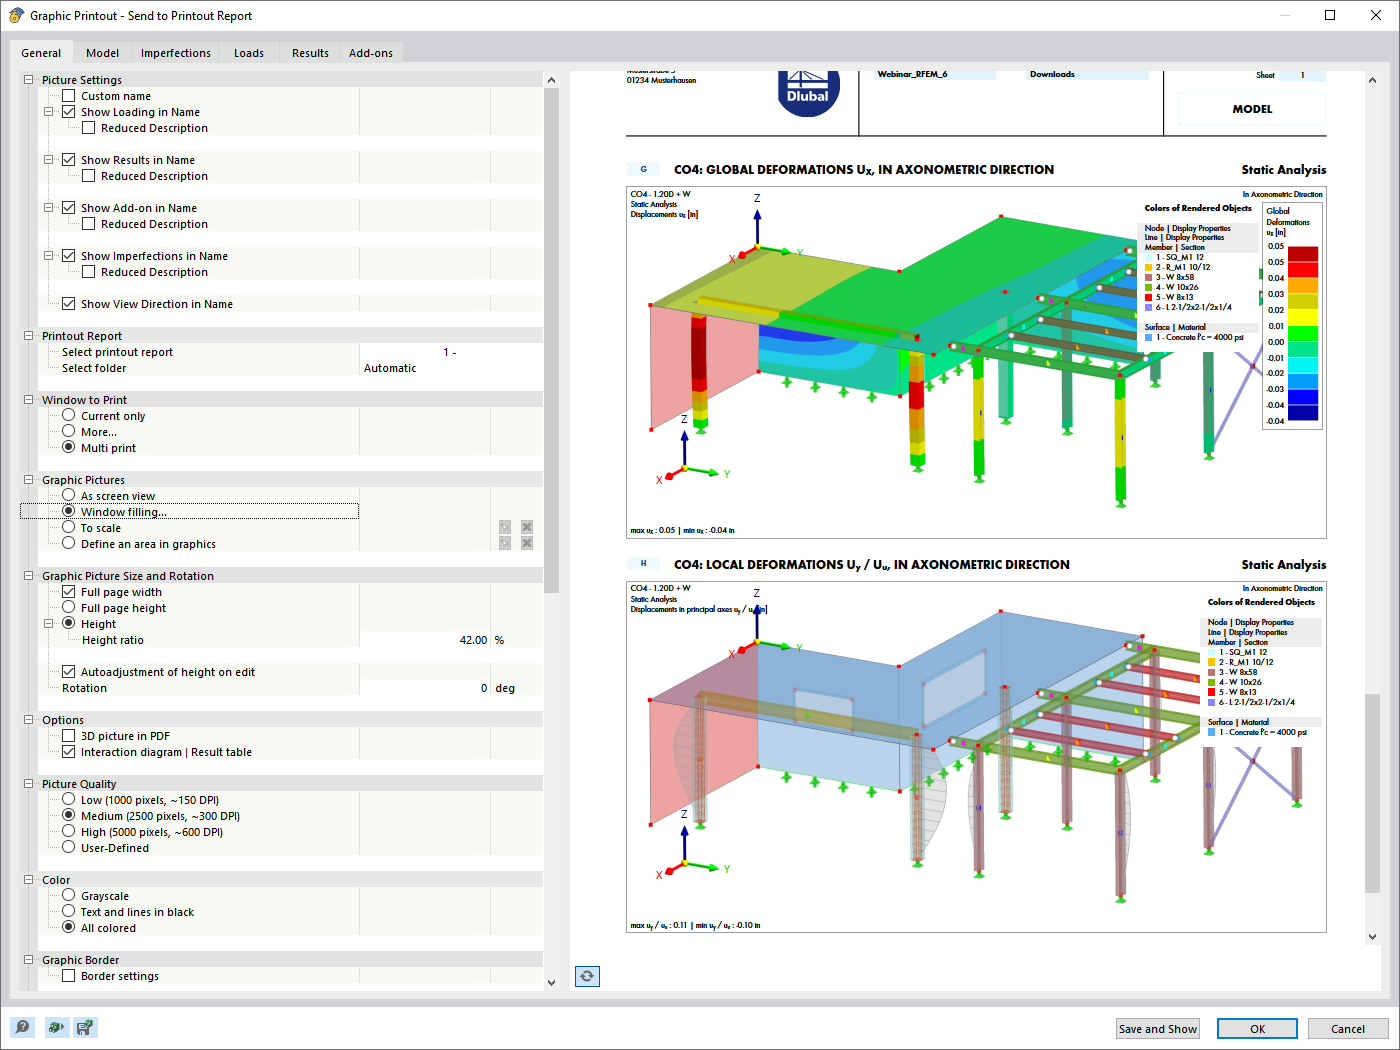This screenshot has width=1400, height=1050.
Task: Enable Border settings checkbox
Action: click(69, 976)
